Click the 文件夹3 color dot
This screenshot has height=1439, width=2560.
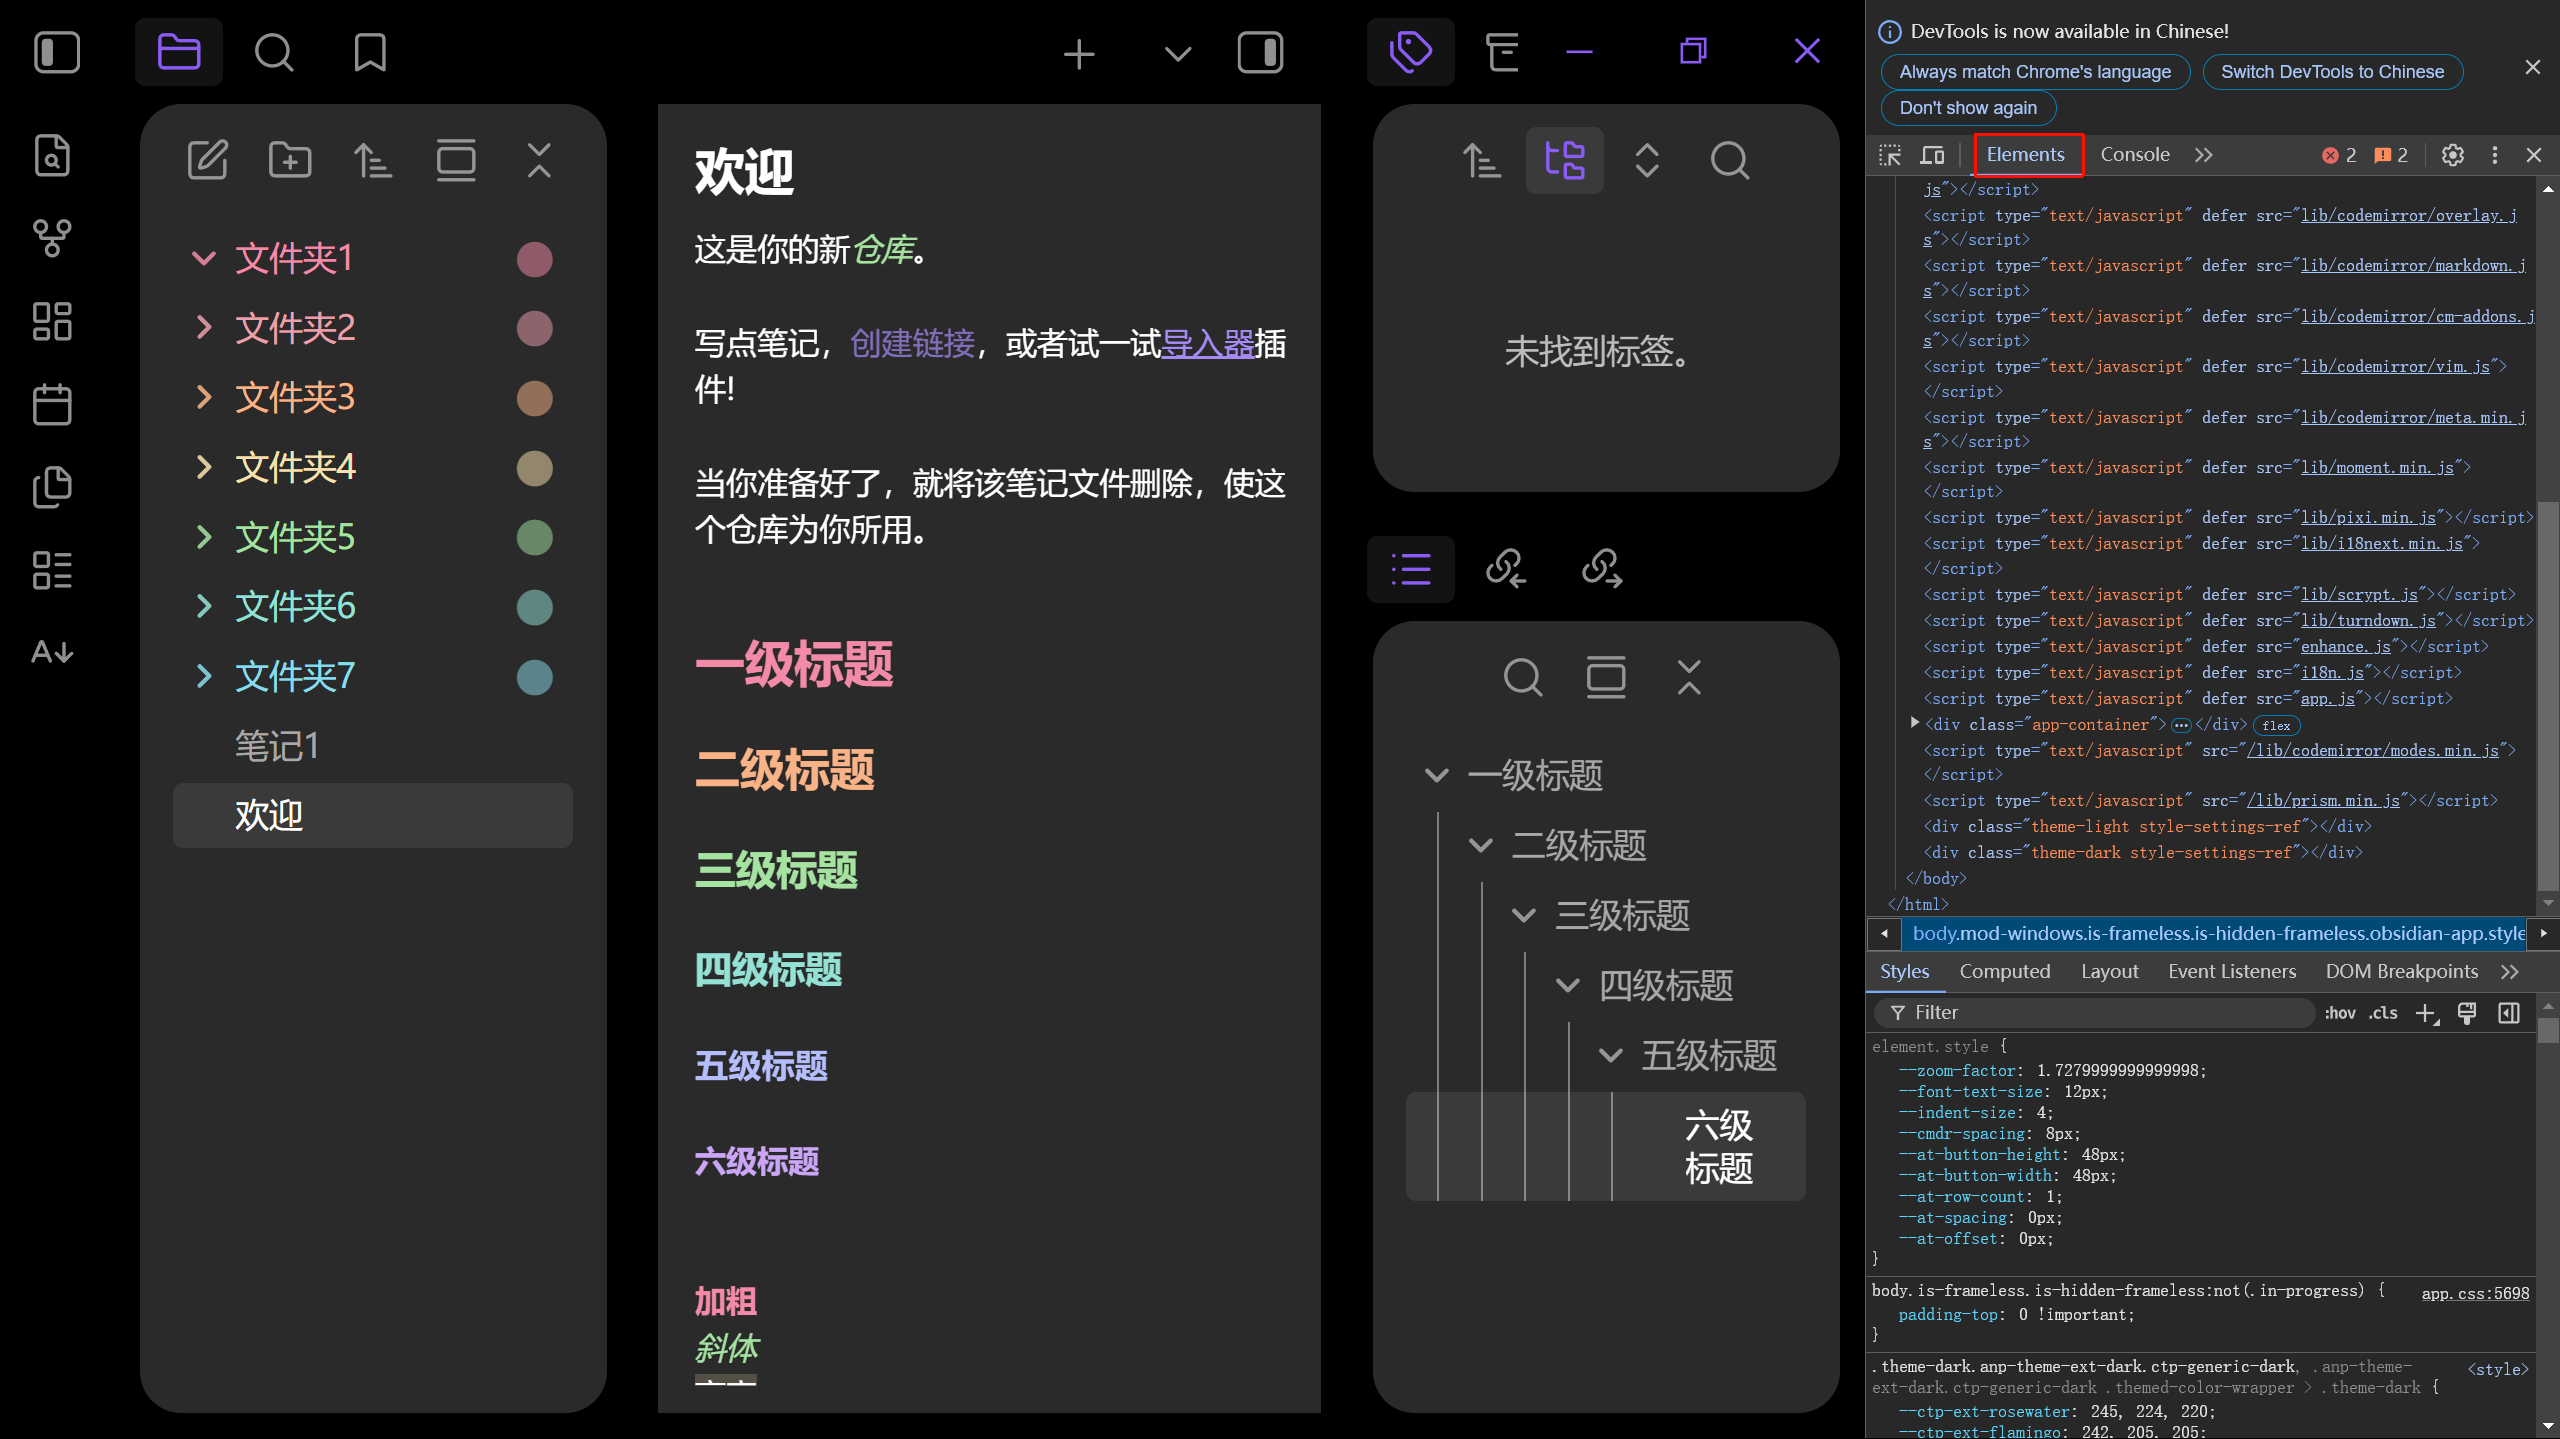(534, 398)
